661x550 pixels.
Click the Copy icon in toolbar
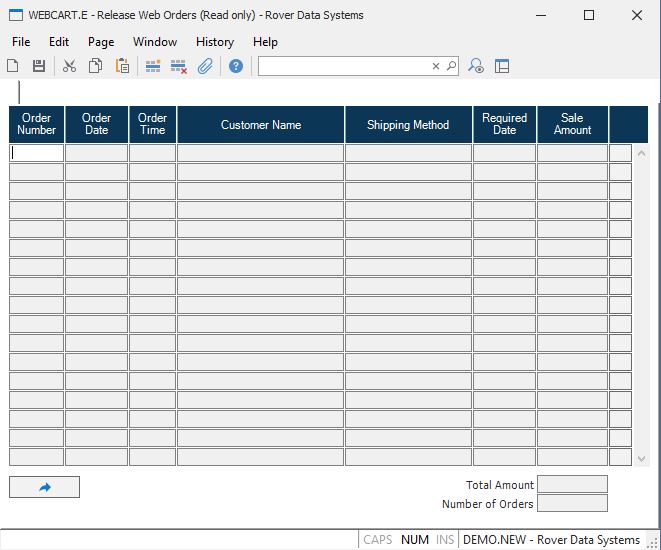[95, 66]
